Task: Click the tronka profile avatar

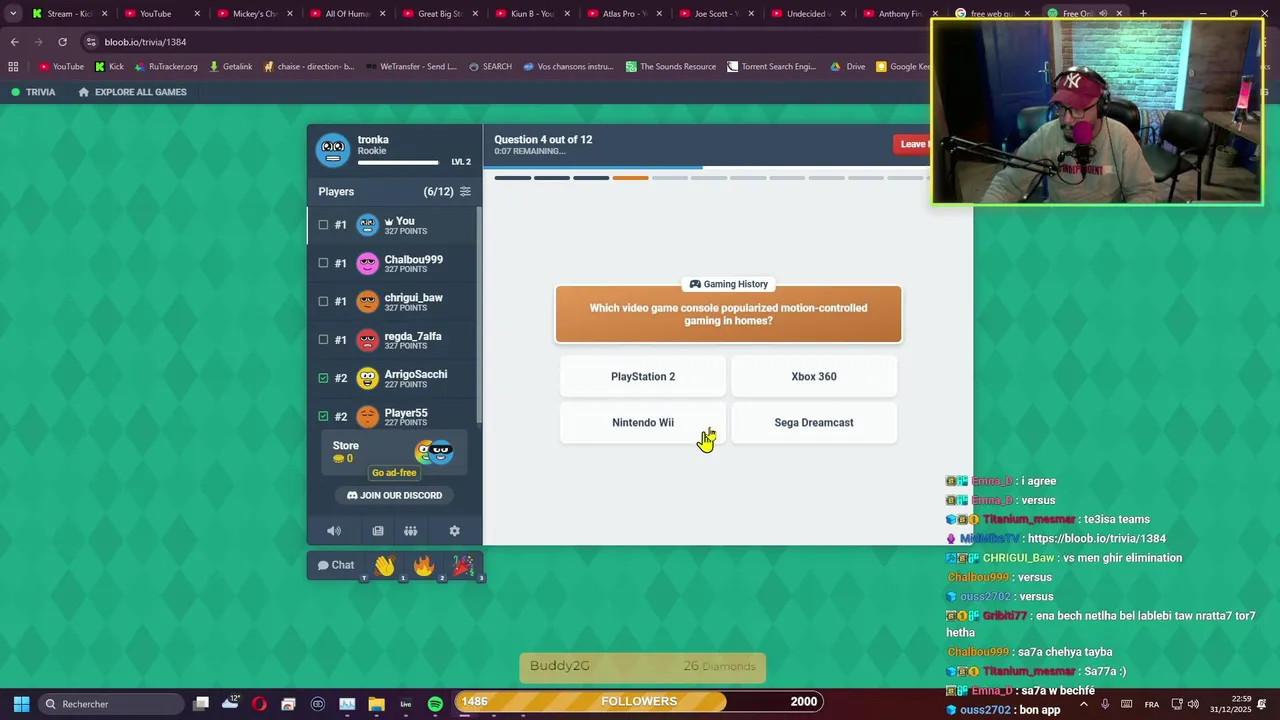Action: (x=333, y=150)
